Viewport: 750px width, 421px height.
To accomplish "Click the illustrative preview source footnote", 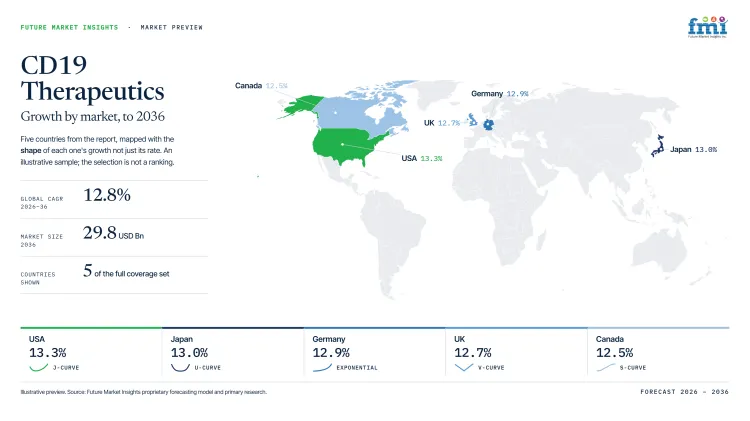I will tap(143, 392).
